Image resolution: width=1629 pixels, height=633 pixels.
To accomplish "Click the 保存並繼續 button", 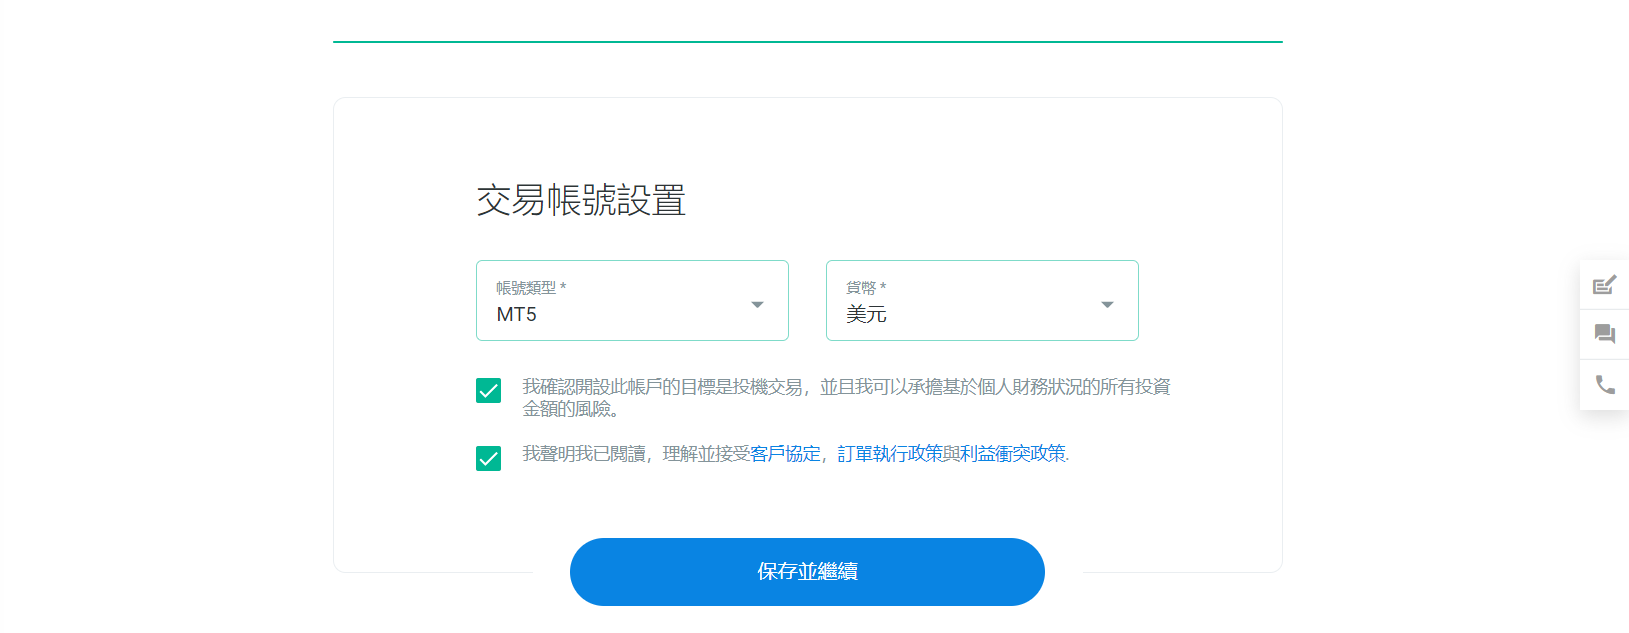I will (x=807, y=572).
